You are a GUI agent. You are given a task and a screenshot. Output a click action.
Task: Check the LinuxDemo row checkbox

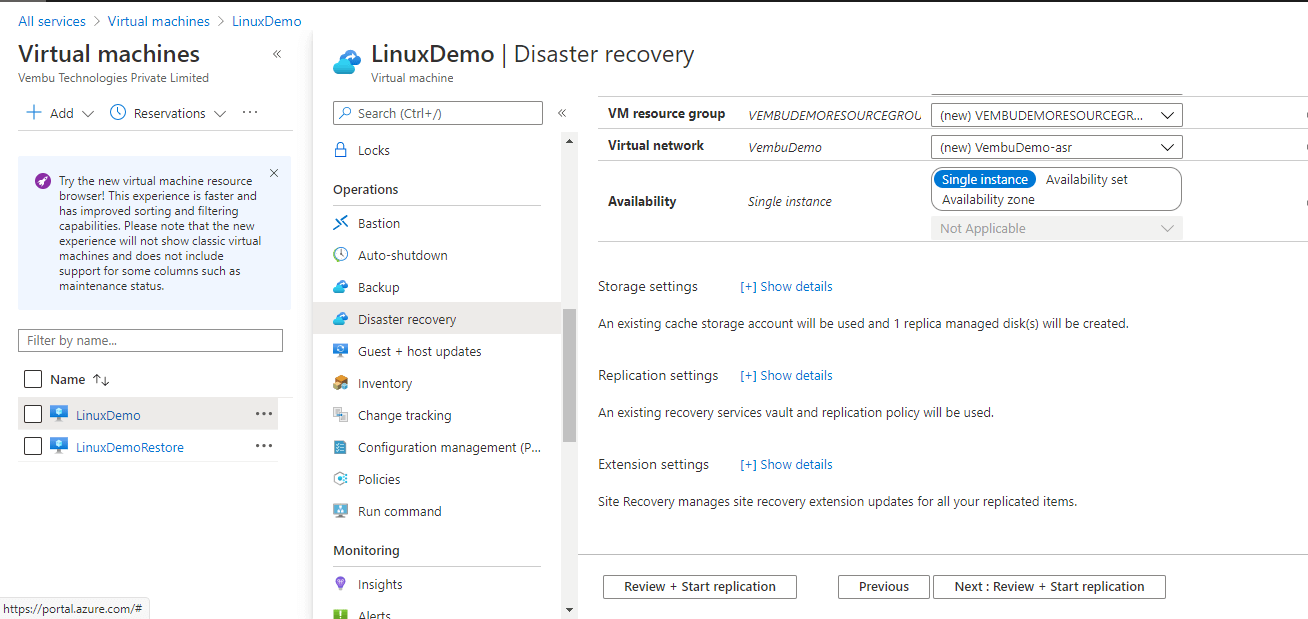33,414
